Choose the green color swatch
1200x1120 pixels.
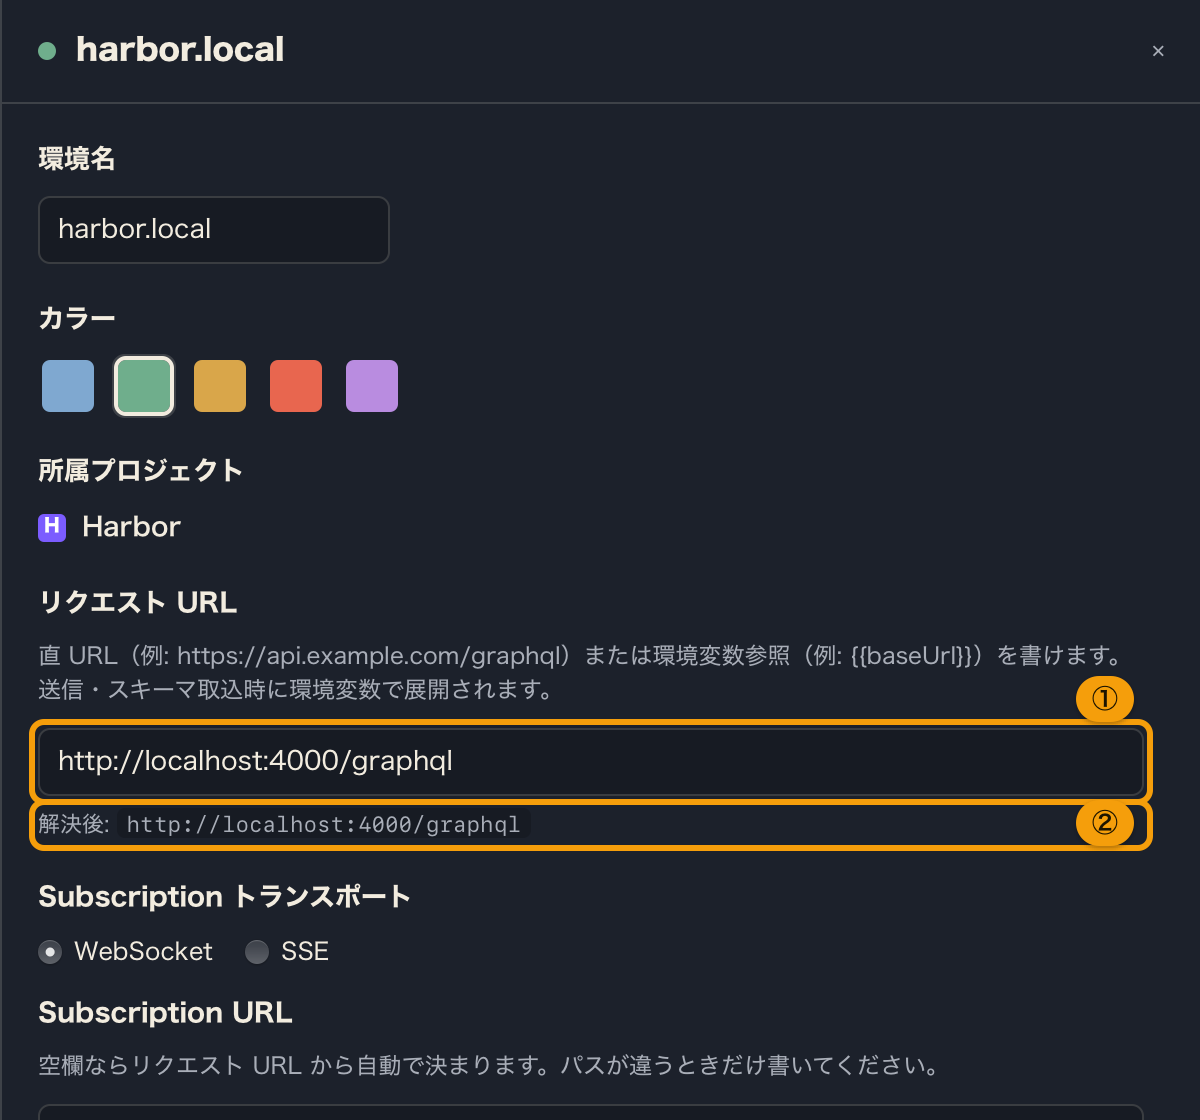tap(144, 386)
